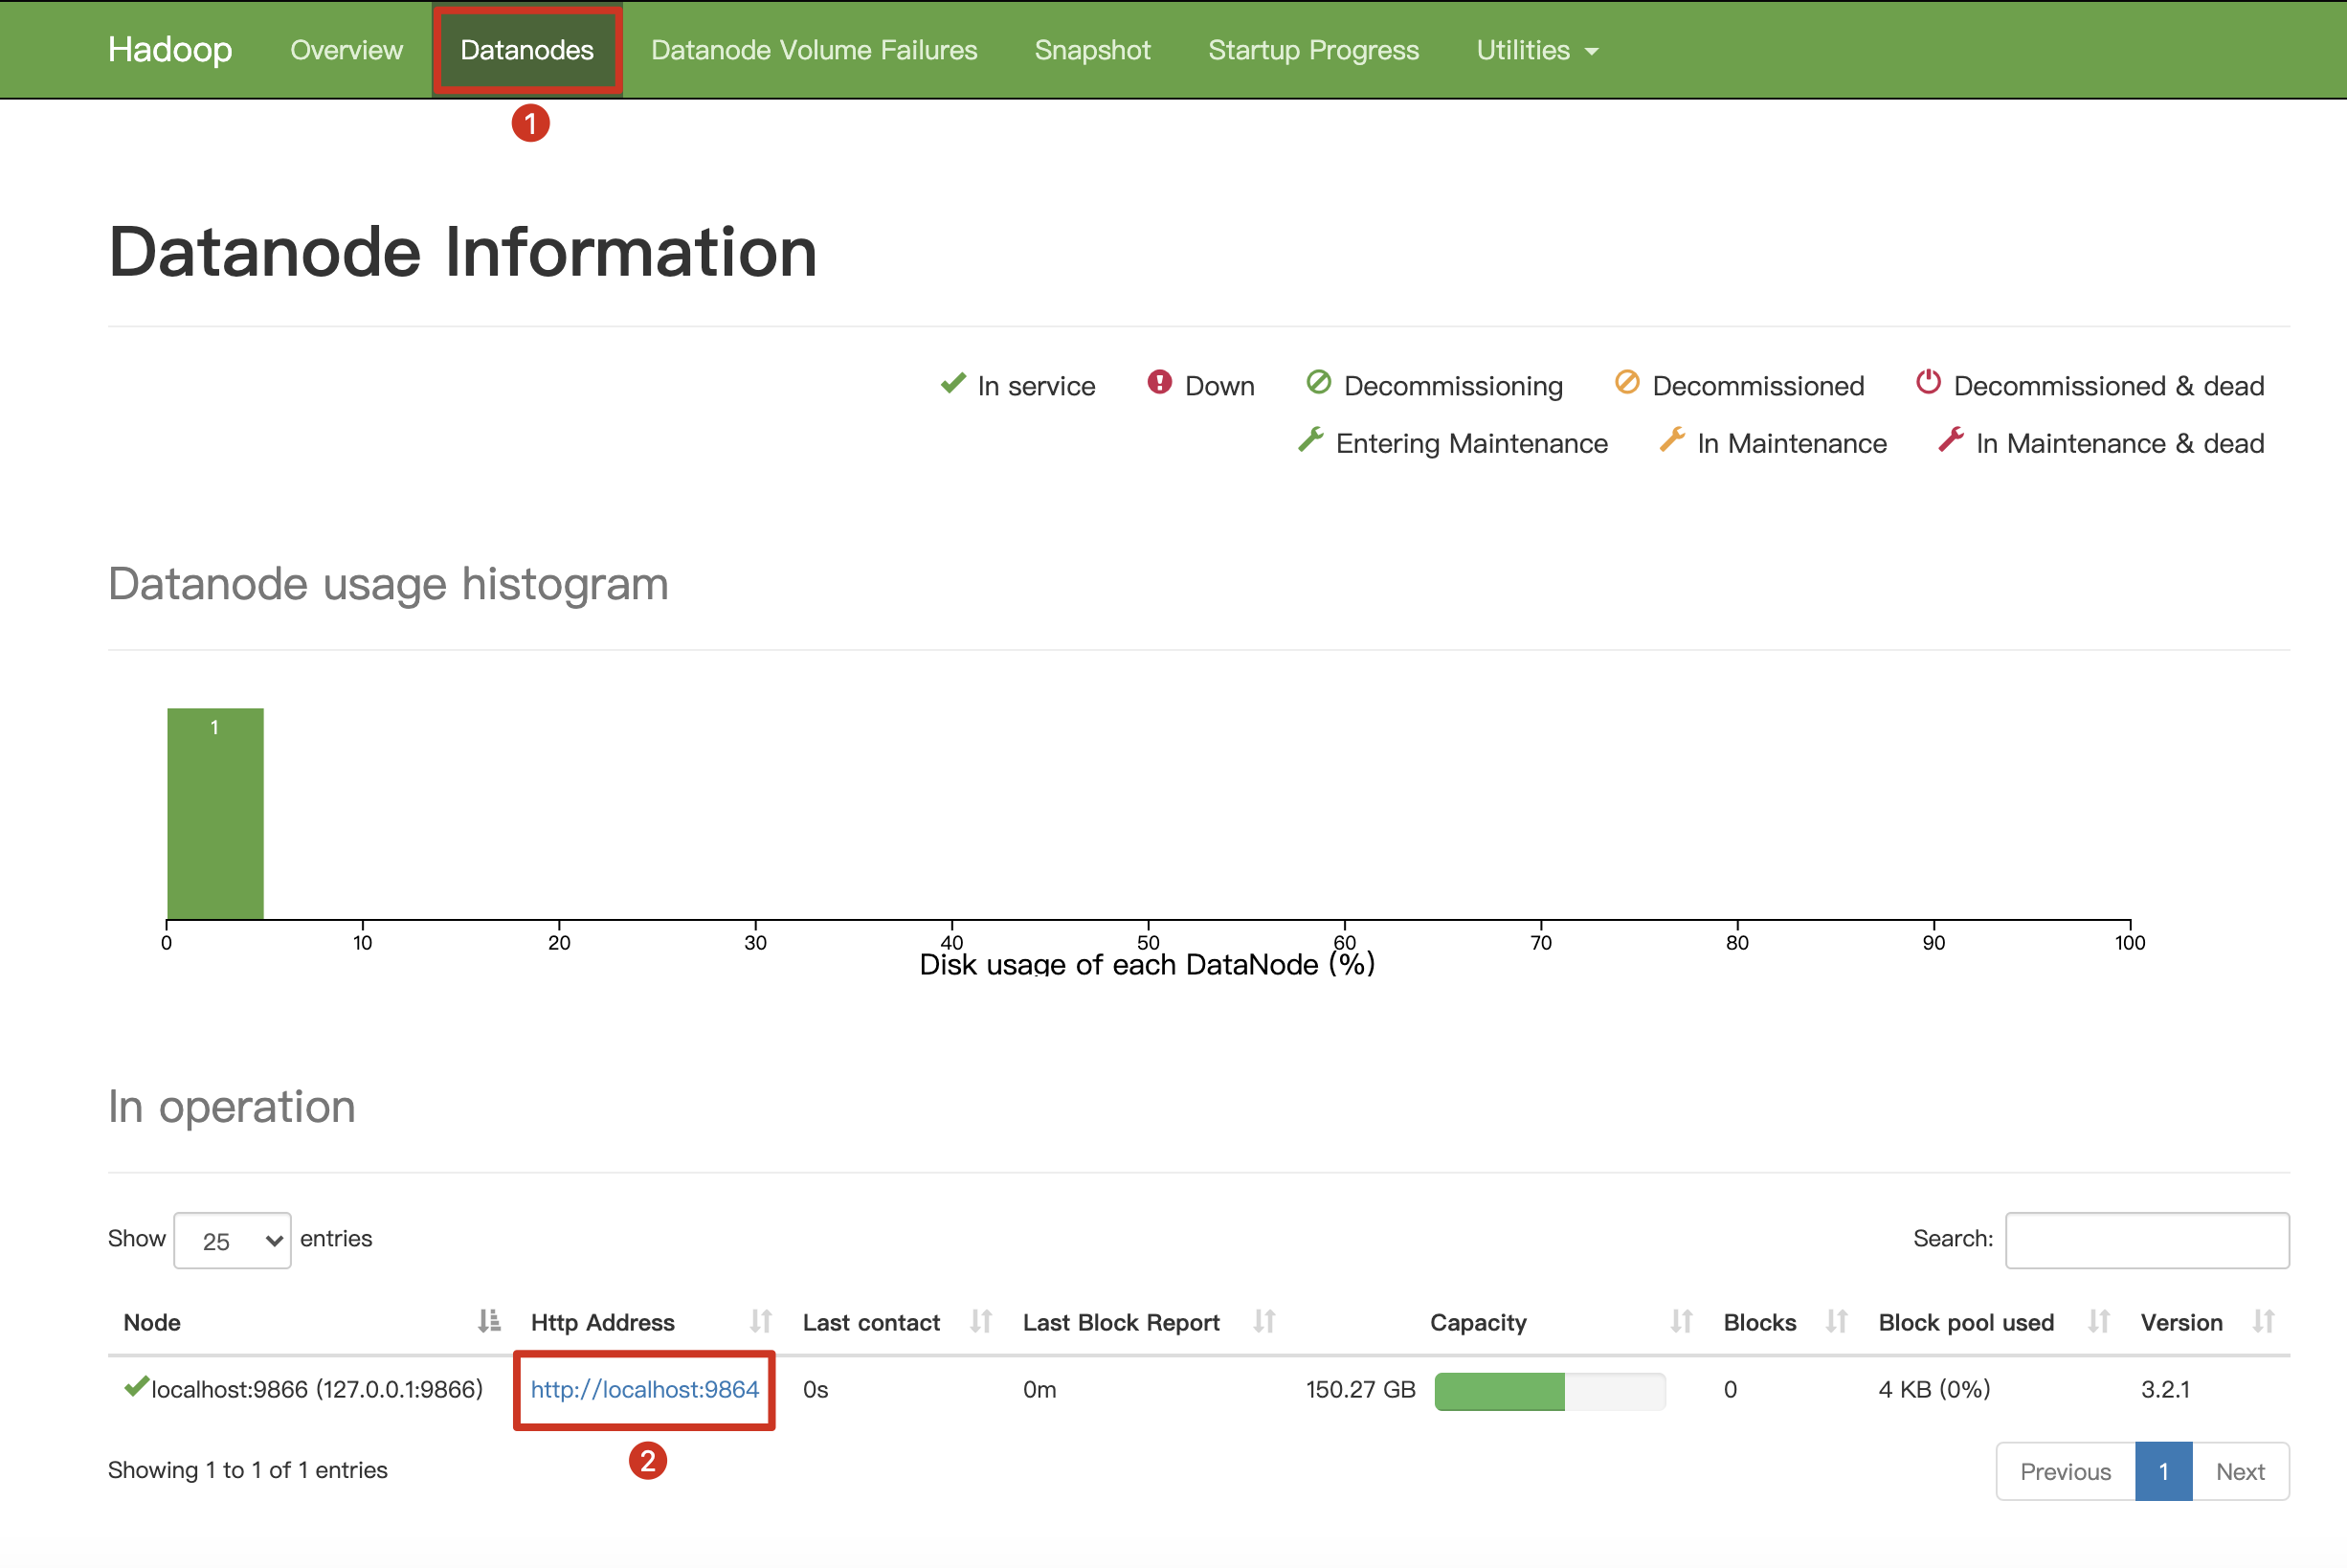Click localhost node's green checkmark status icon
Image resolution: width=2347 pixels, height=1568 pixels.
click(135, 1387)
